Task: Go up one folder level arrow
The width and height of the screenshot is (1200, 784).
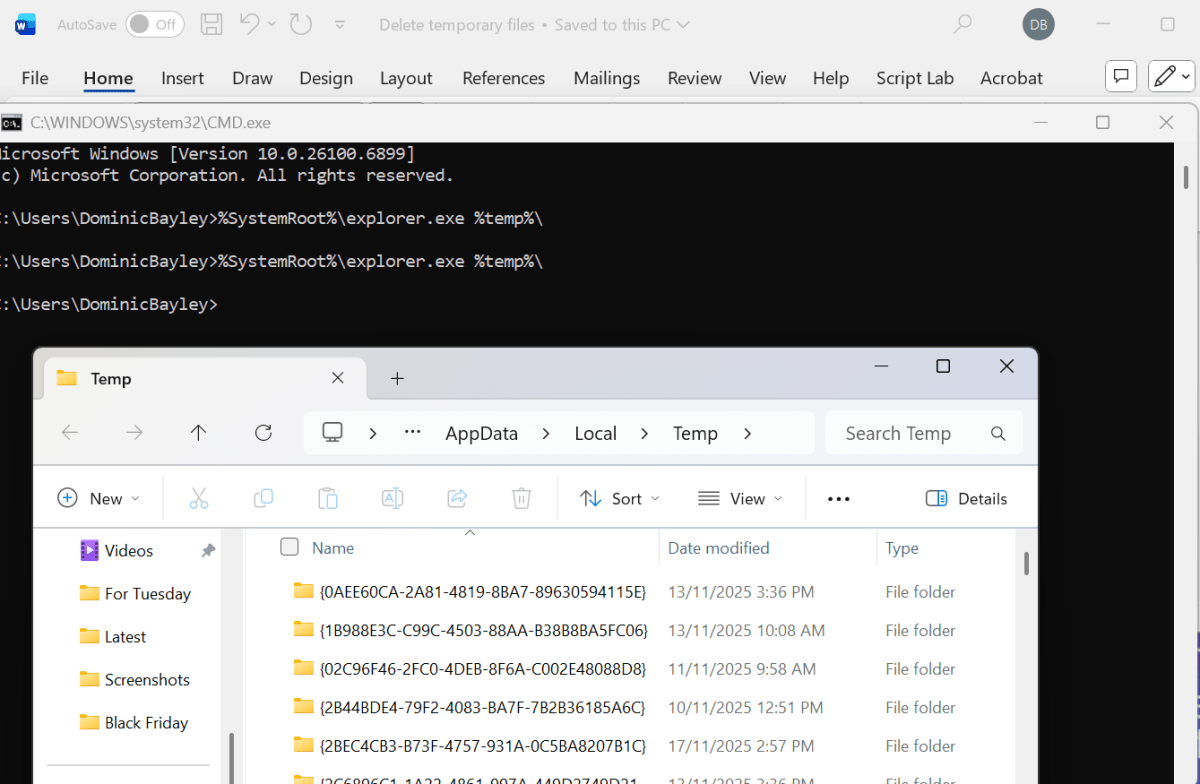Action: click(198, 433)
